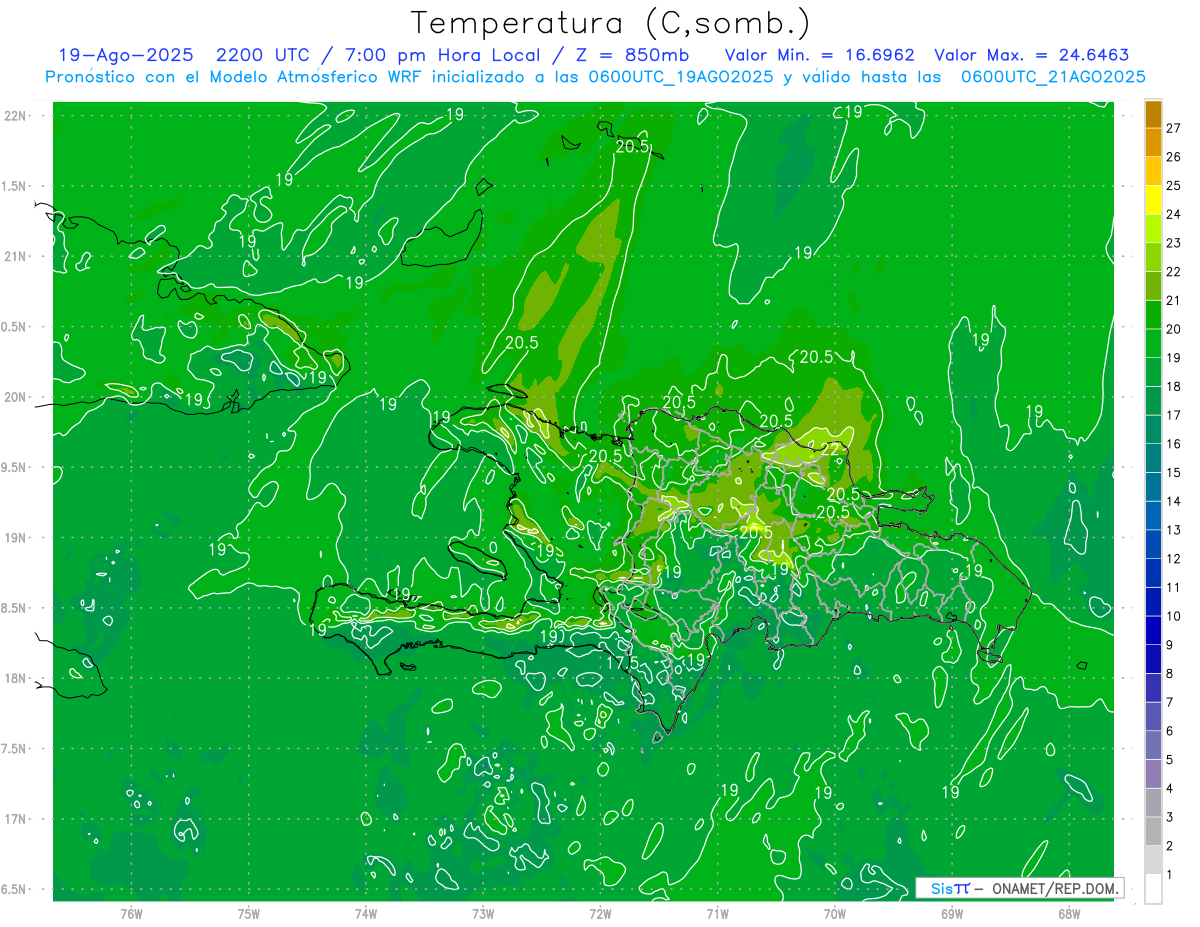1200x927 pixels.
Task: Click the '70W' longitude axis label
Action: coord(835,914)
